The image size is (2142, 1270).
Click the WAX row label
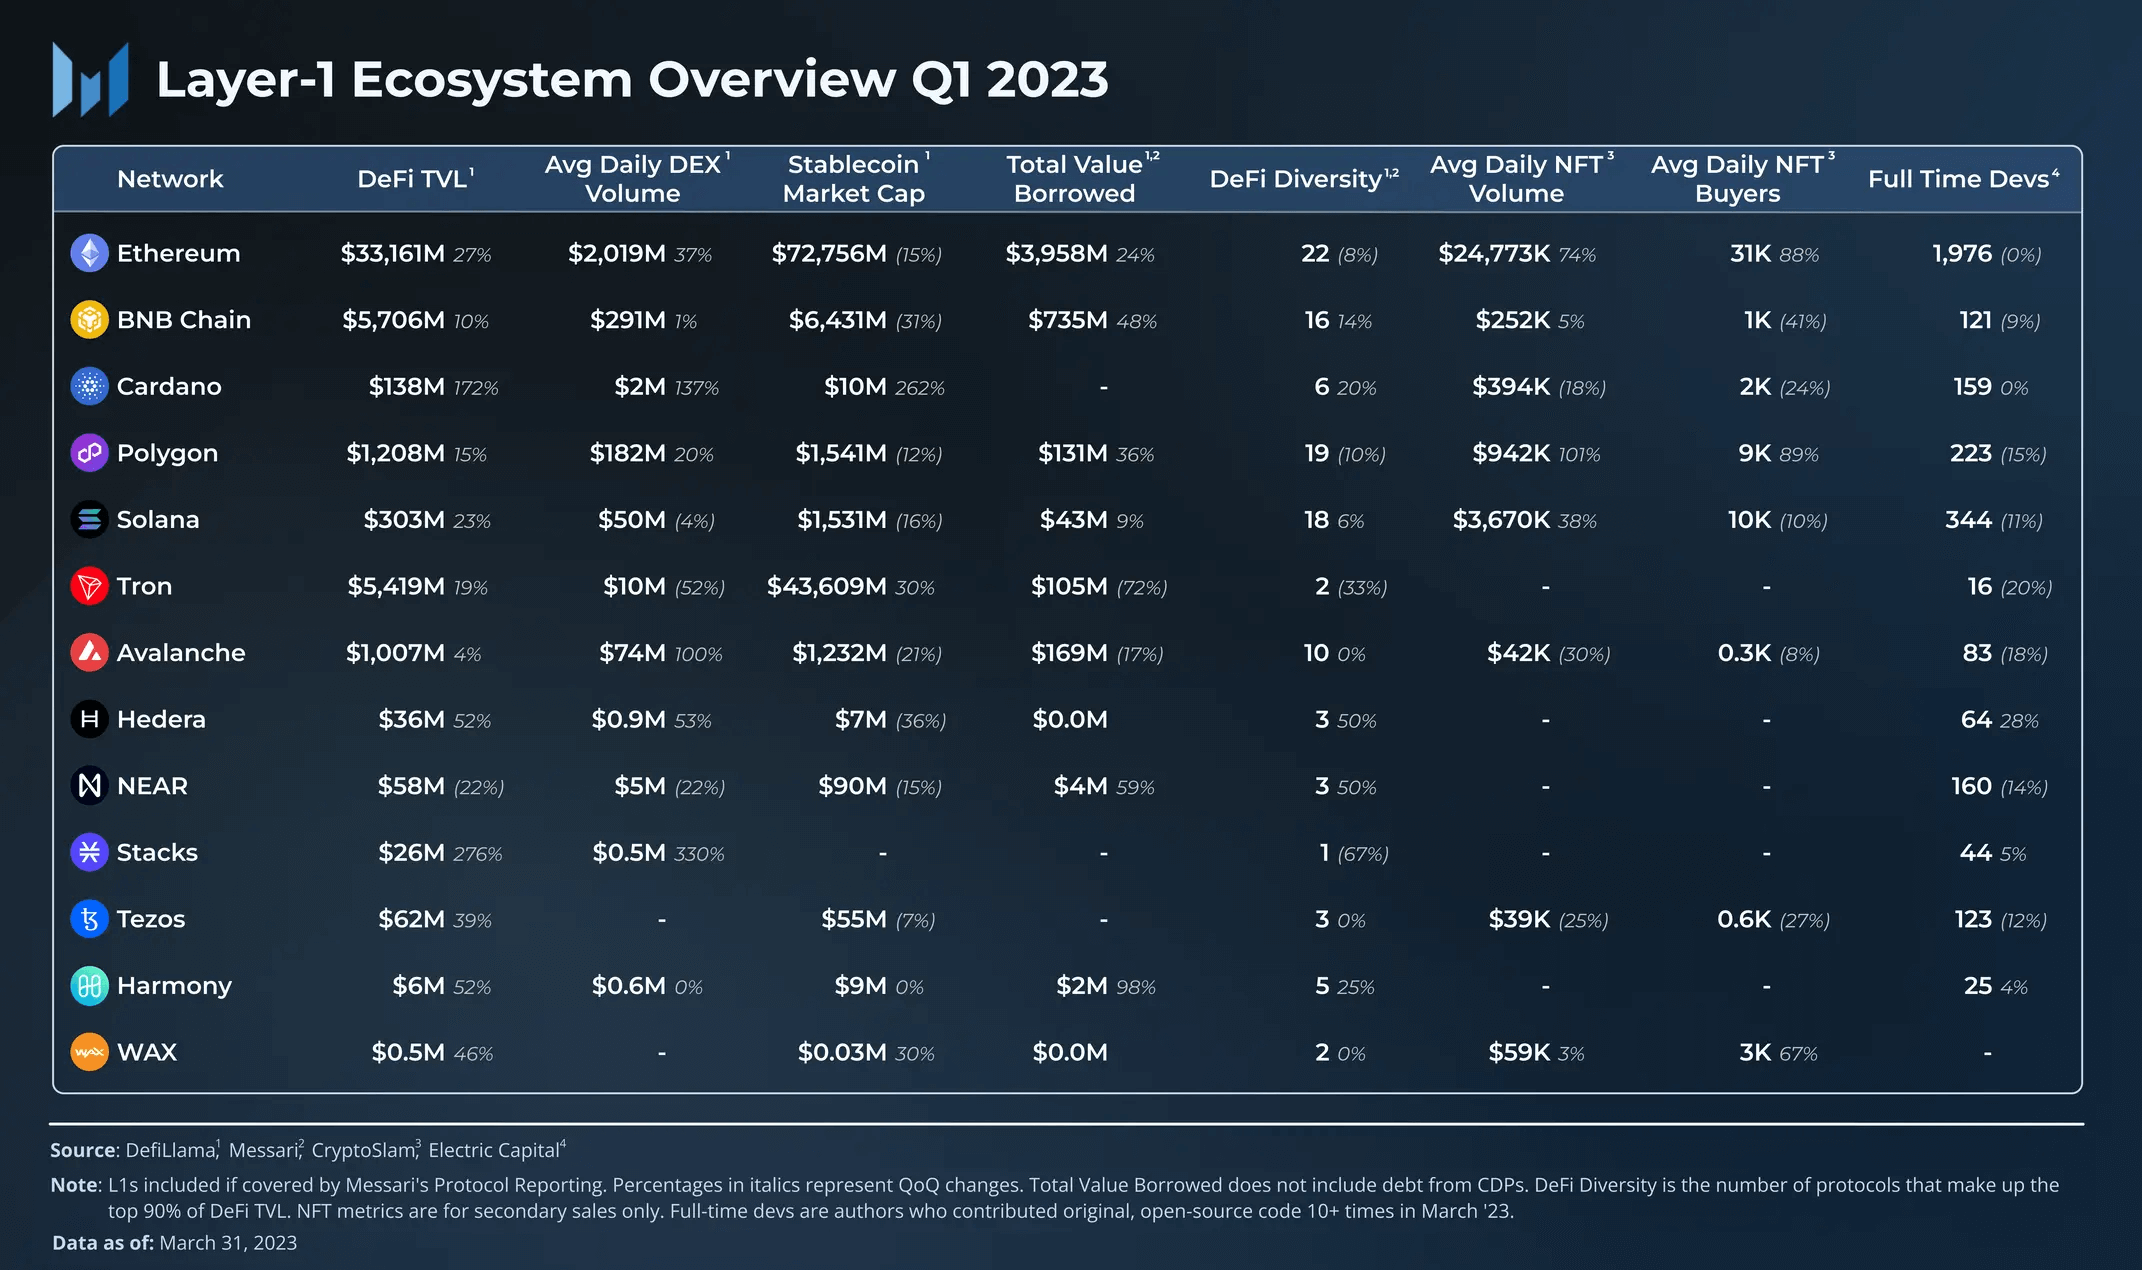pyautogui.click(x=147, y=1052)
